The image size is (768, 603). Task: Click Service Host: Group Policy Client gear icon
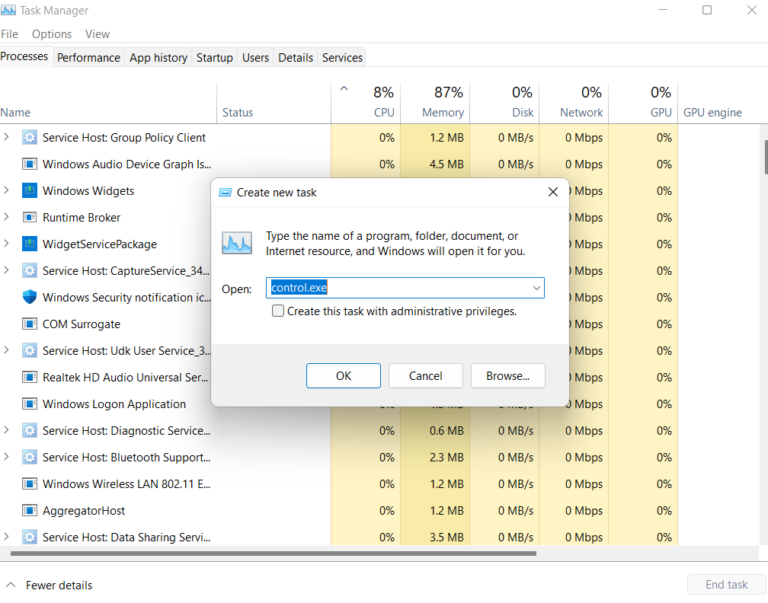(x=29, y=138)
